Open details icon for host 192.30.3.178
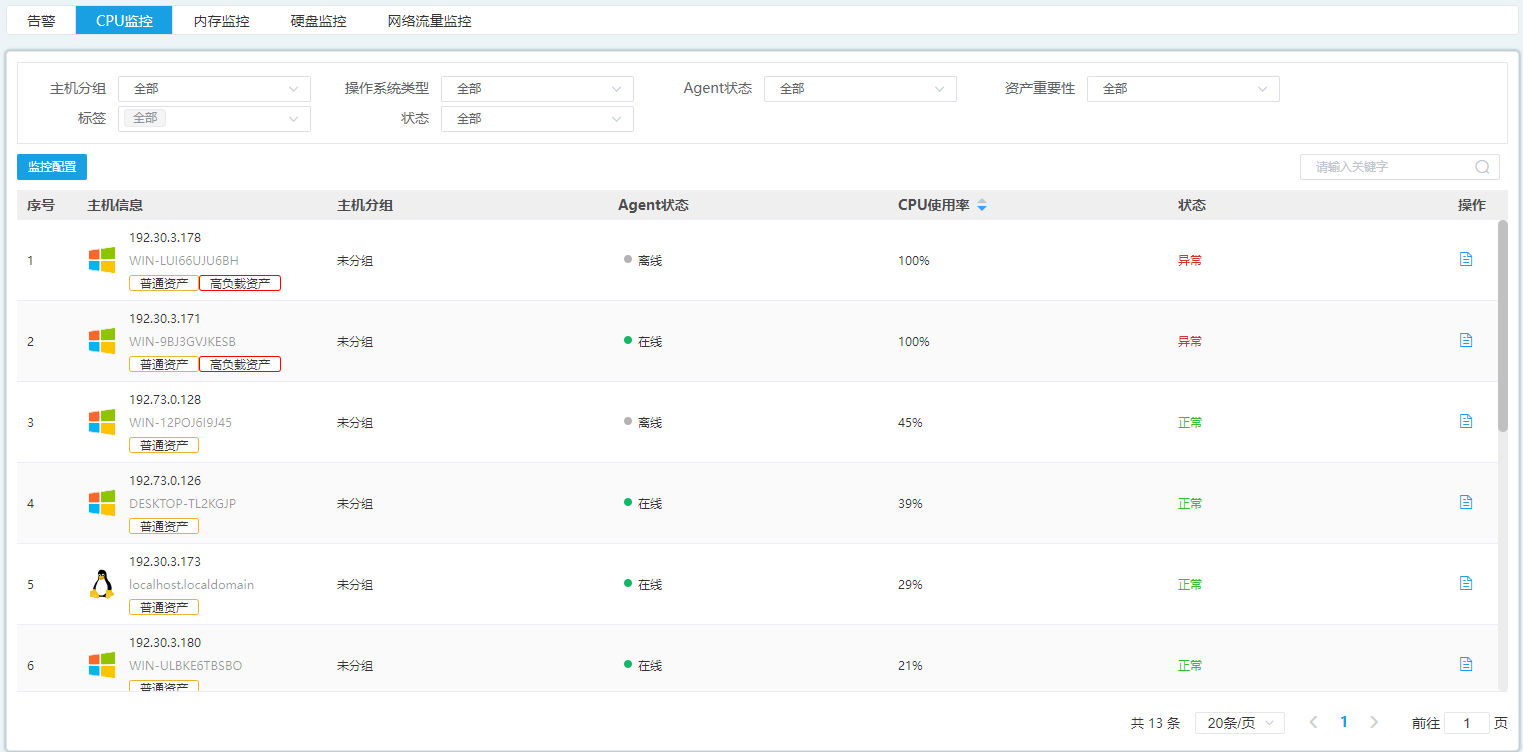 click(x=1466, y=259)
